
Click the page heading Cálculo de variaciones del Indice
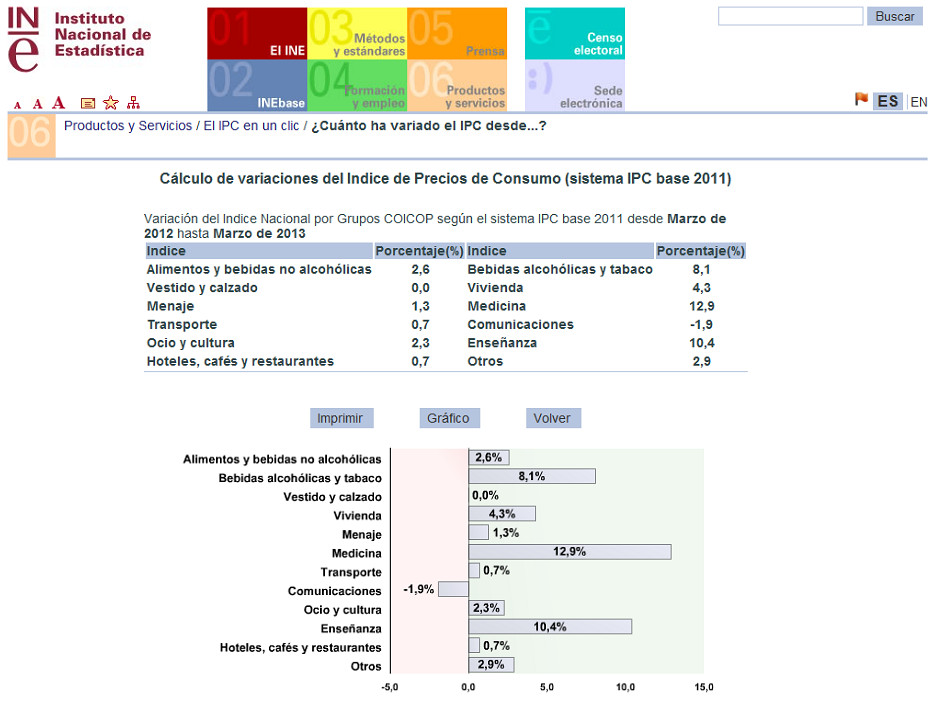point(445,179)
